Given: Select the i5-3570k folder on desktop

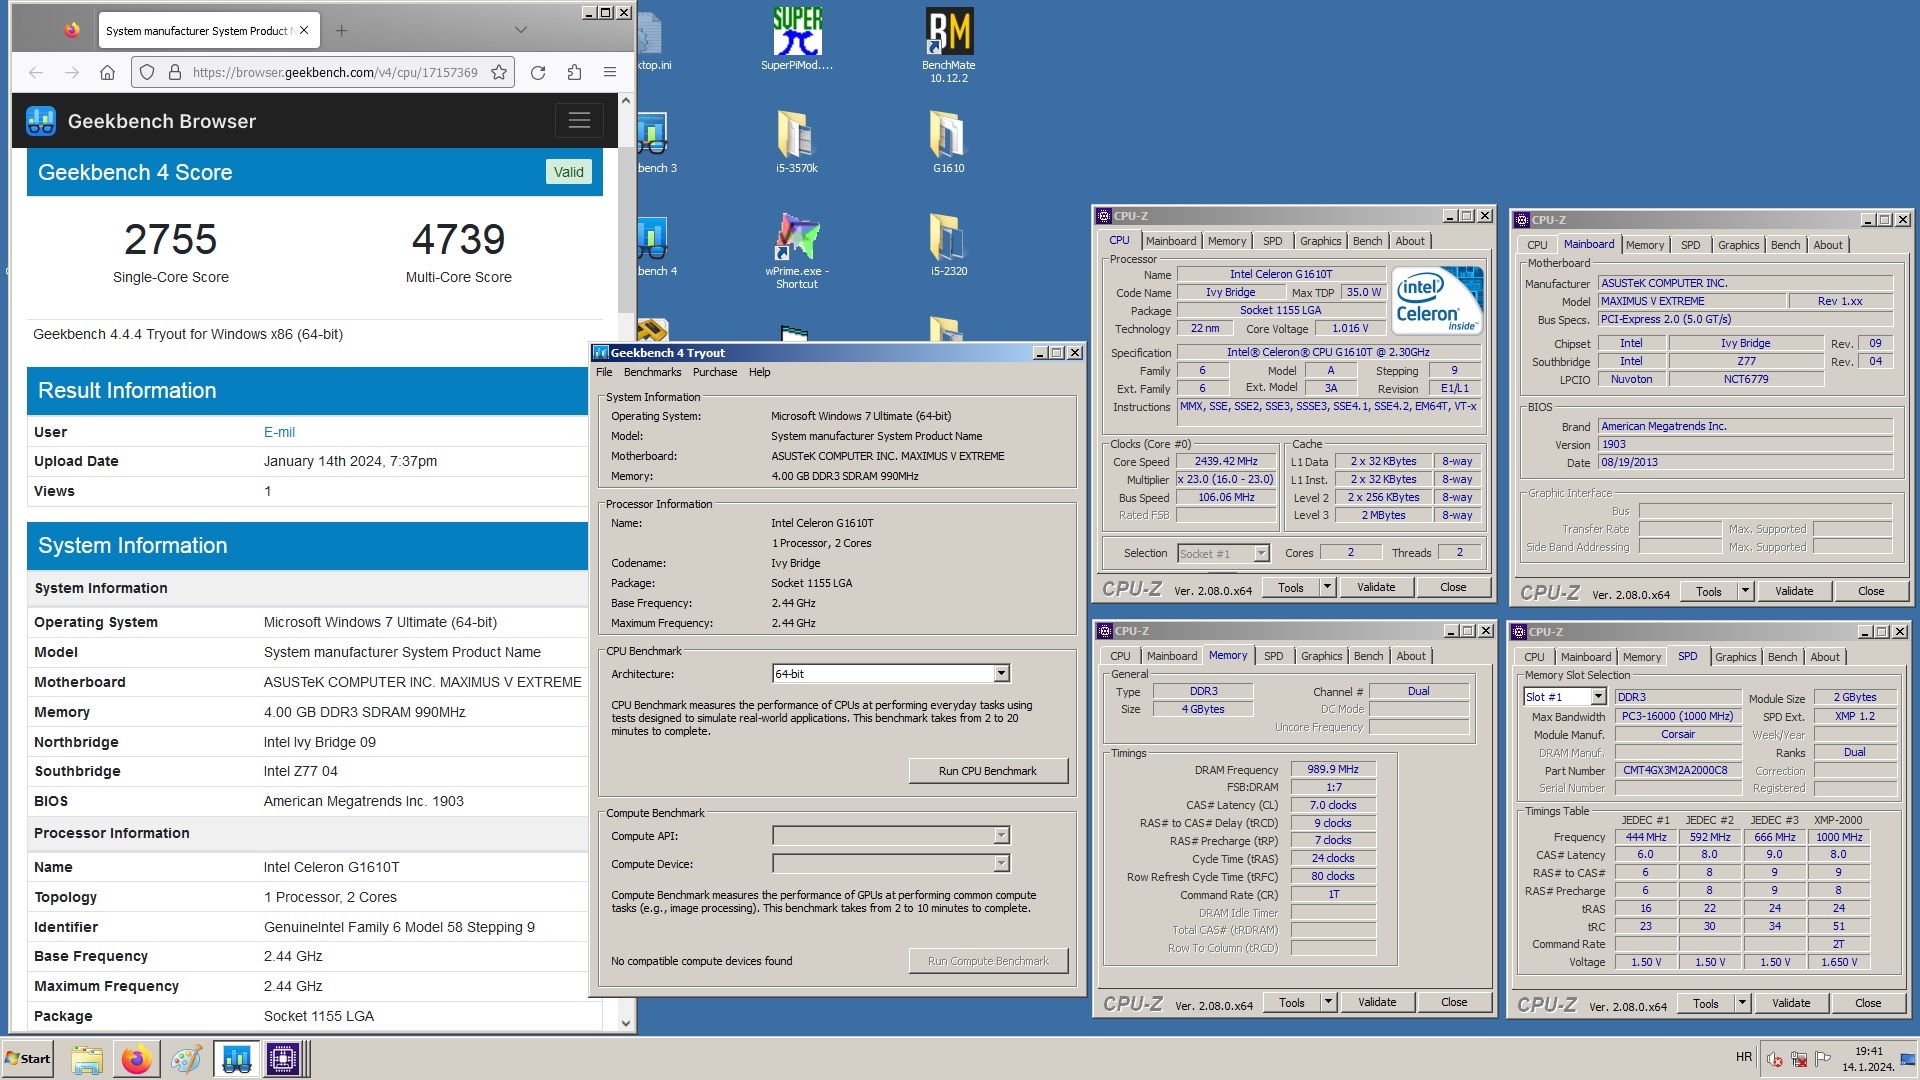Looking at the screenshot, I should (x=797, y=142).
